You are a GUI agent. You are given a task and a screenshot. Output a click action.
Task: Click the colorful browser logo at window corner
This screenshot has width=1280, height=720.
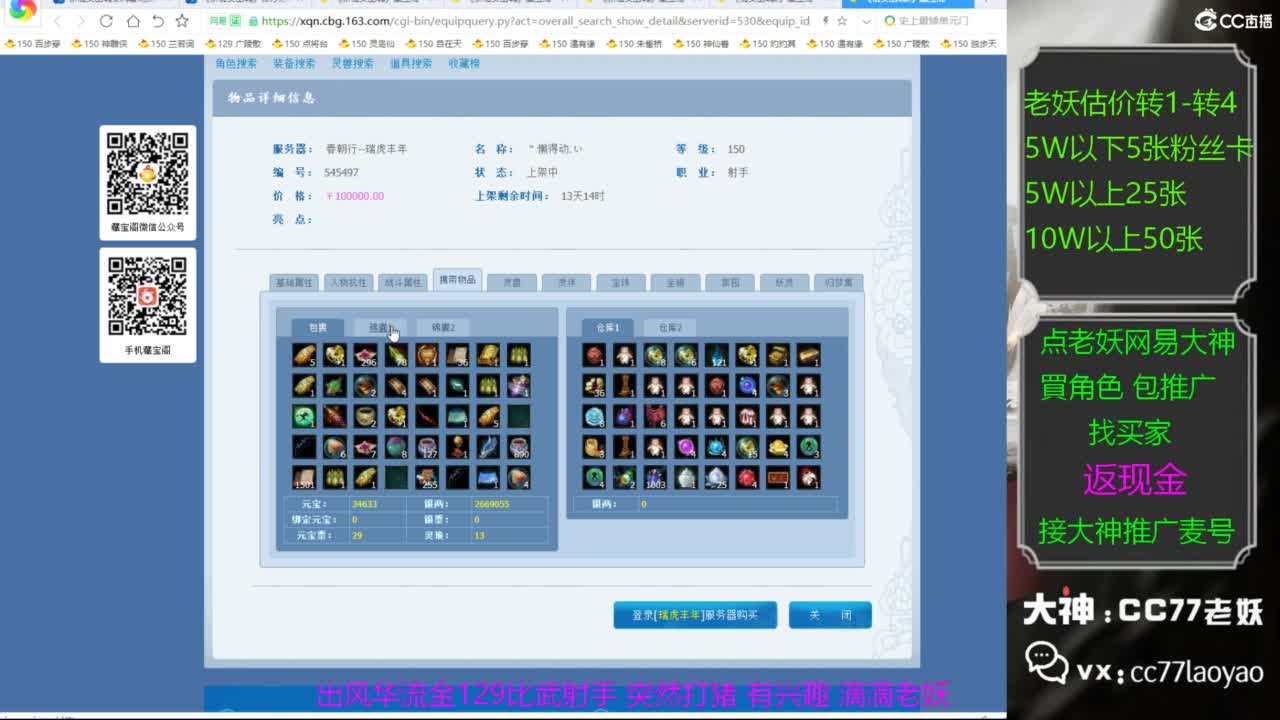tap(22, 10)
